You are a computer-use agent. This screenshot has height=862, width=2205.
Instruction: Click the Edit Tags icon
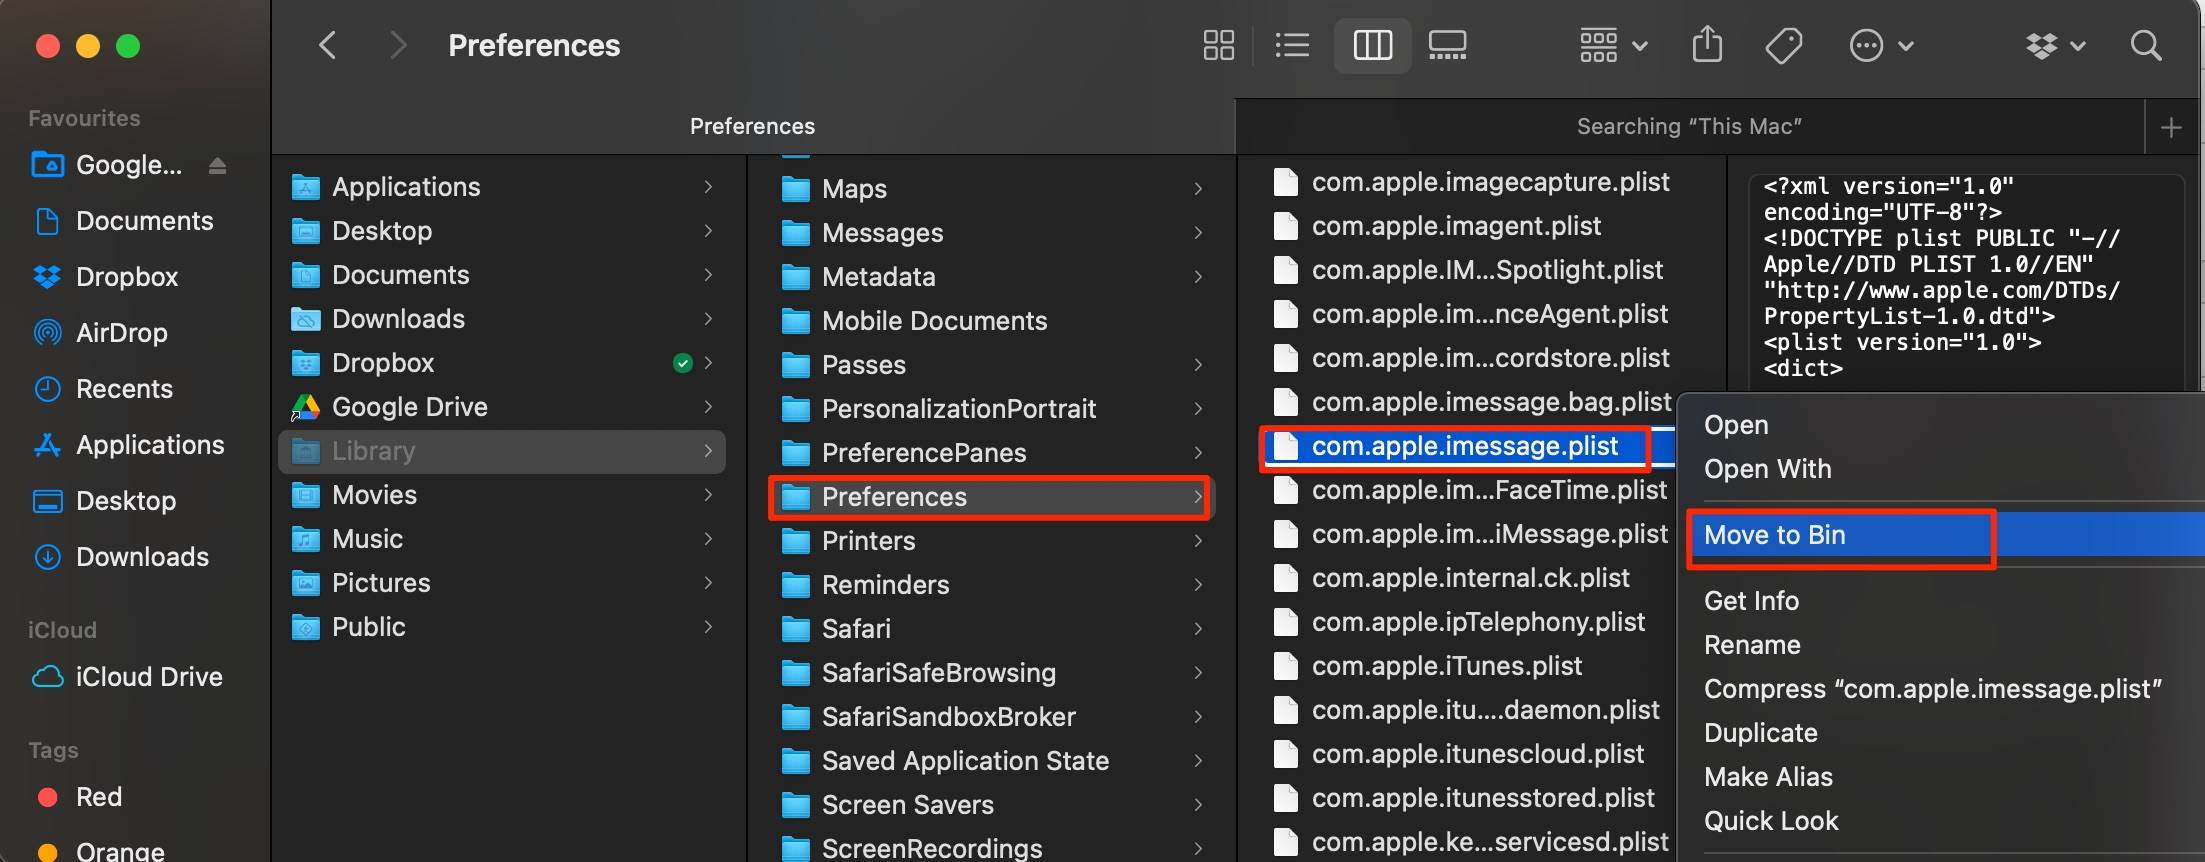click(x=1784, y=45)
